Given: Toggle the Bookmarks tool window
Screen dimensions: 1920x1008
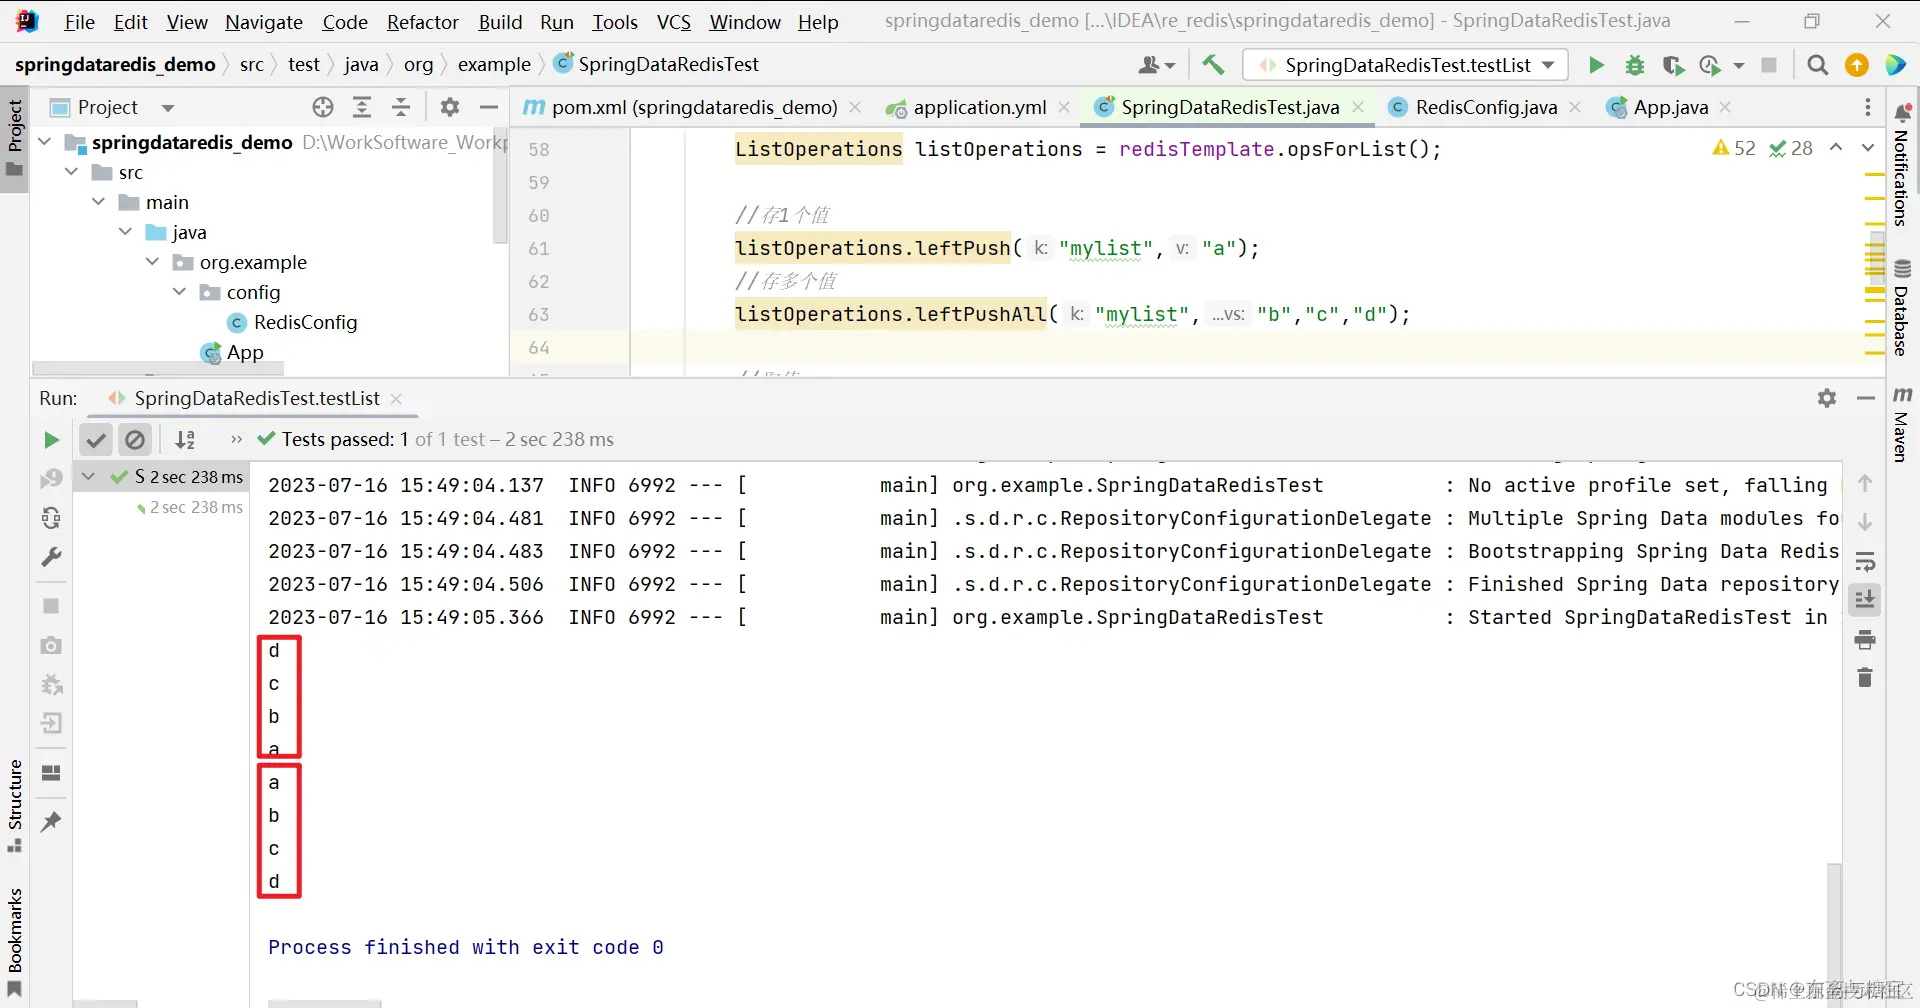Looking at the screenshot, I should click(15, 941).
